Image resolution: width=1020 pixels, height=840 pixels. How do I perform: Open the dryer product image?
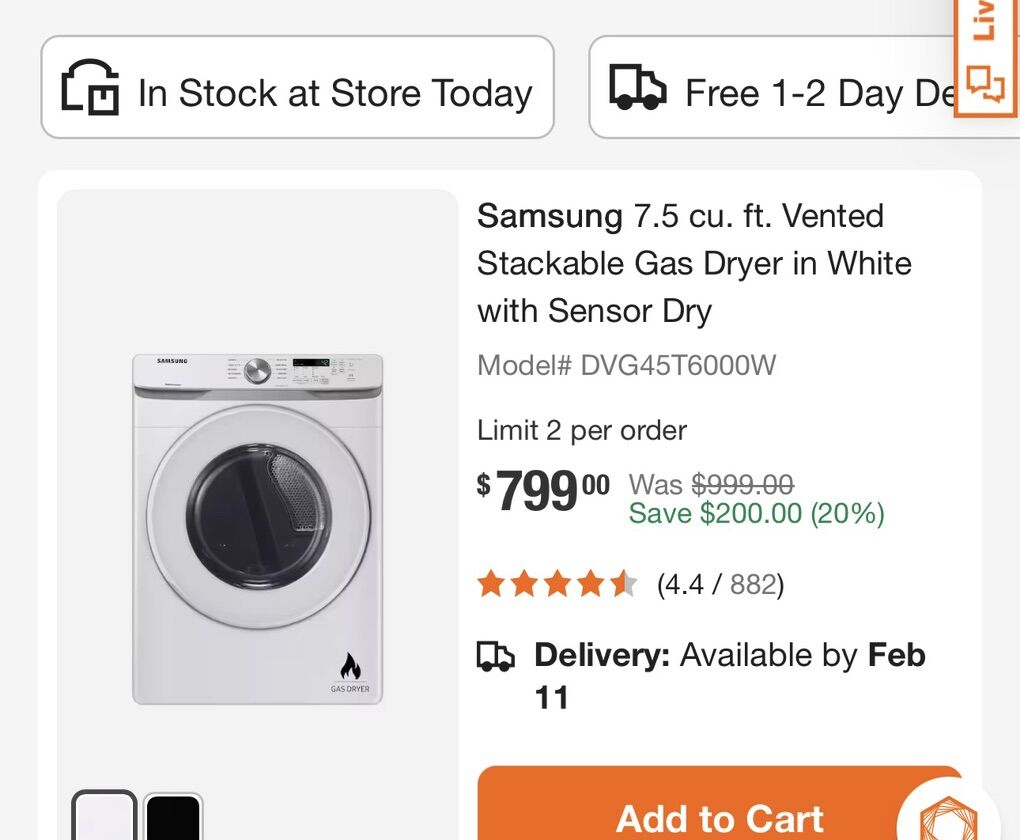(258, 528)
